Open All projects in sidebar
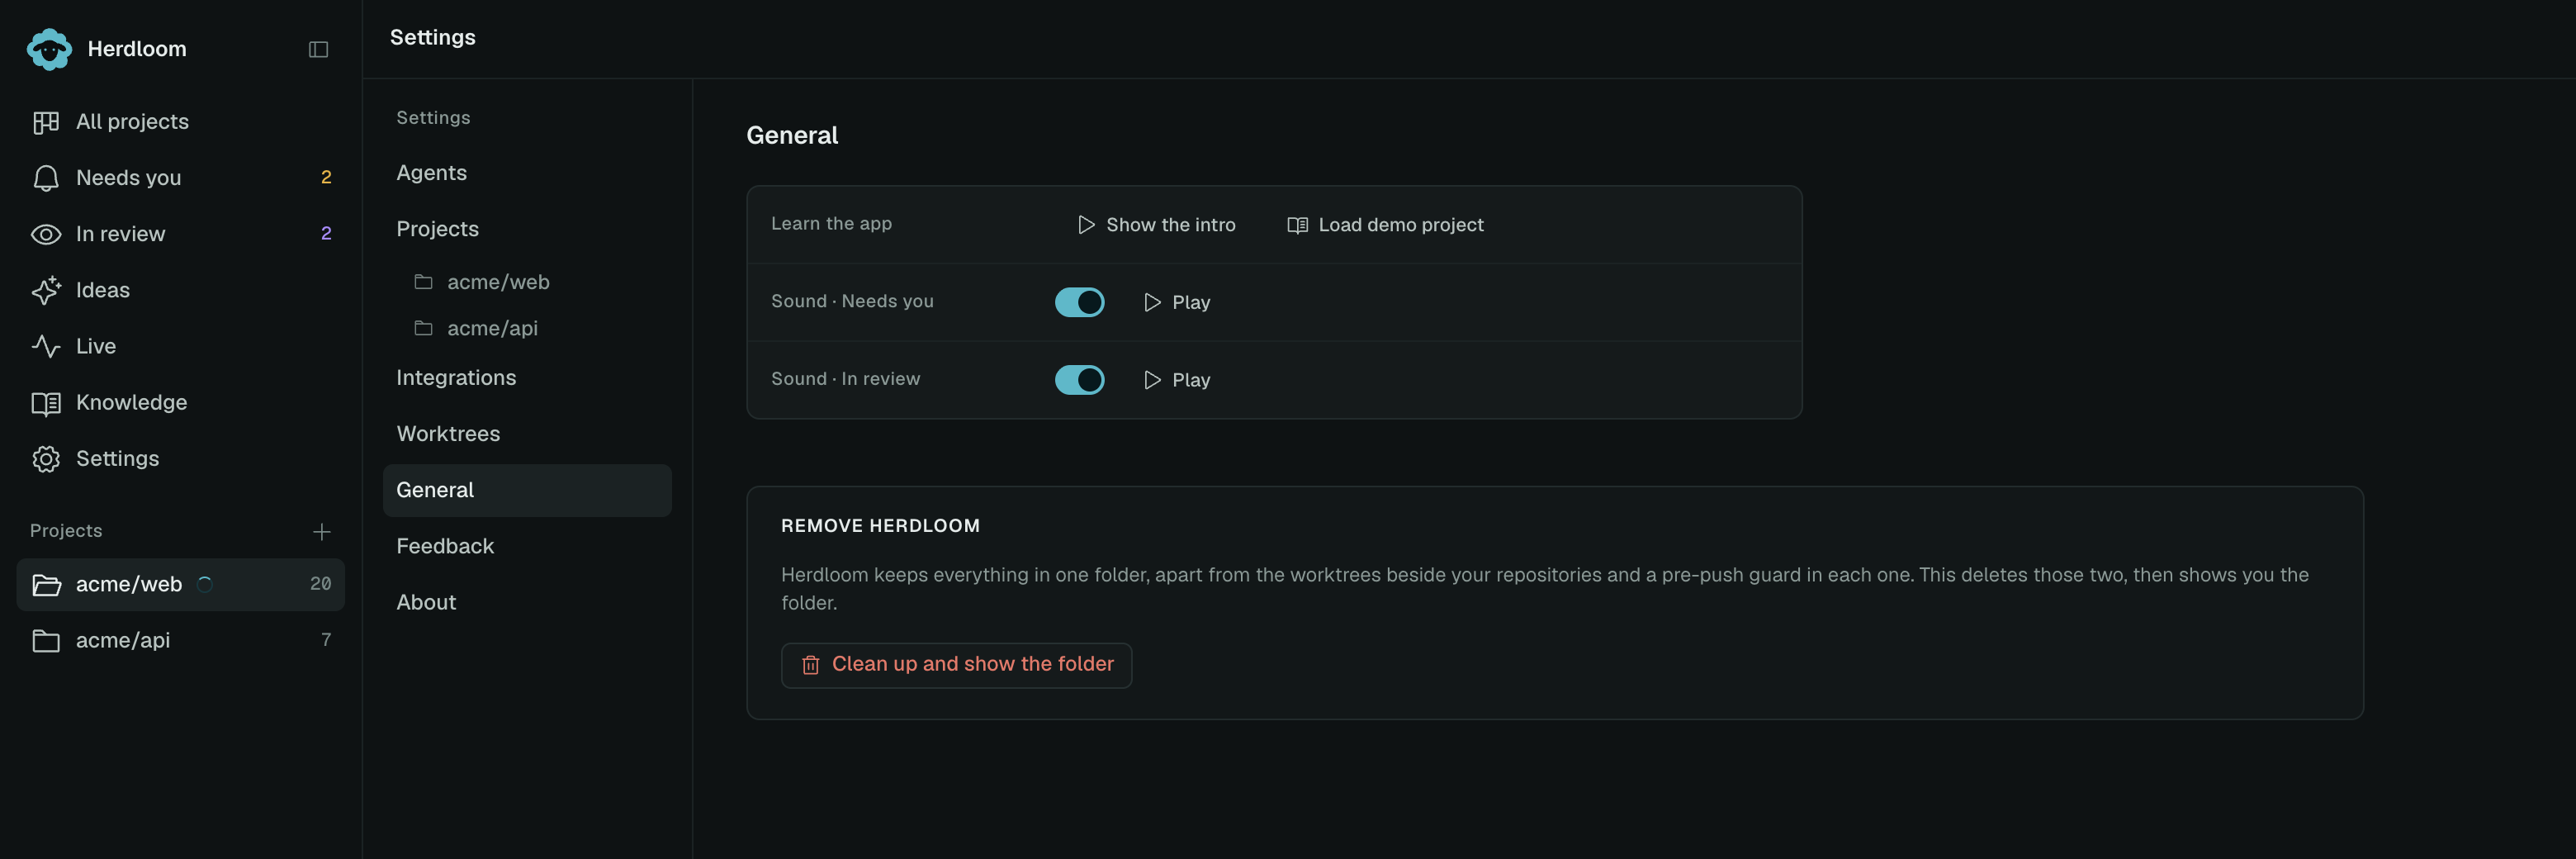Screen dimensions: 2576x859 (x=181, y=122)
